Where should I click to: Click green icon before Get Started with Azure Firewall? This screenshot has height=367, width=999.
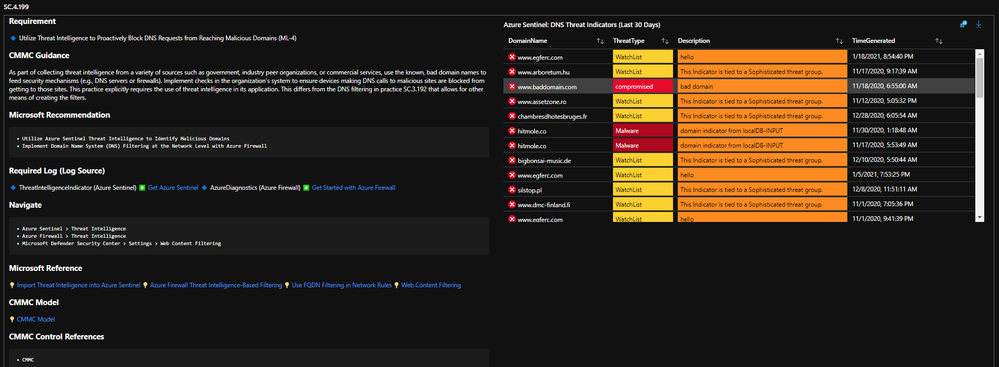[306, 187]
